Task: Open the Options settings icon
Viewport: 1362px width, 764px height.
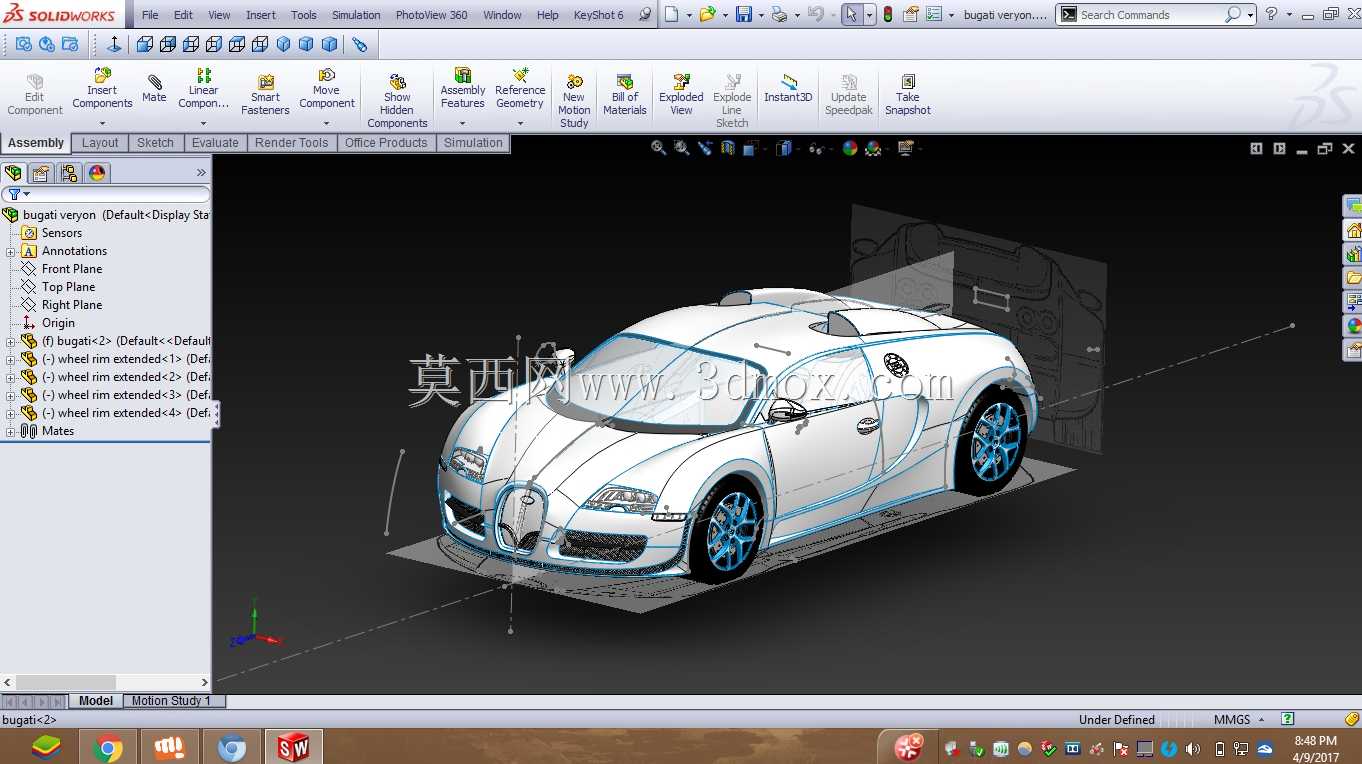Action: [x=934, y=15]
